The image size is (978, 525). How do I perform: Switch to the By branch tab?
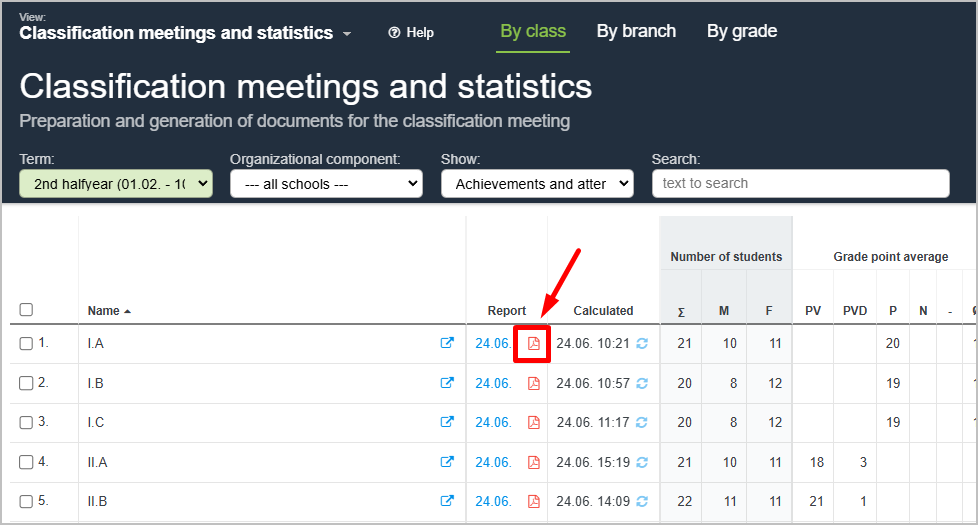click(636, 31)
